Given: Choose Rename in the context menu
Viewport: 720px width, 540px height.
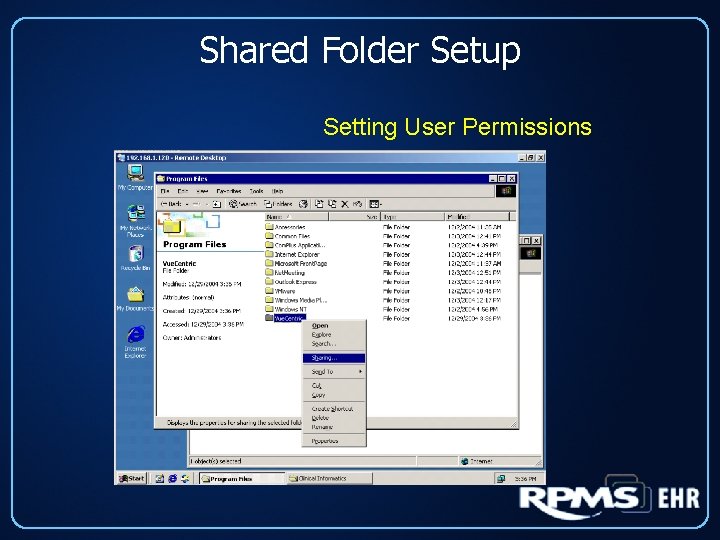Looking at the screenshot, I should [x=334, y=427].
